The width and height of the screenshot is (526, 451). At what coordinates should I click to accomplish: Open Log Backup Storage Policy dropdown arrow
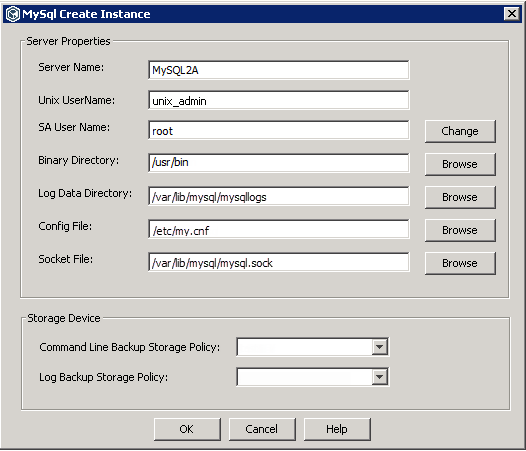(379, 377)
